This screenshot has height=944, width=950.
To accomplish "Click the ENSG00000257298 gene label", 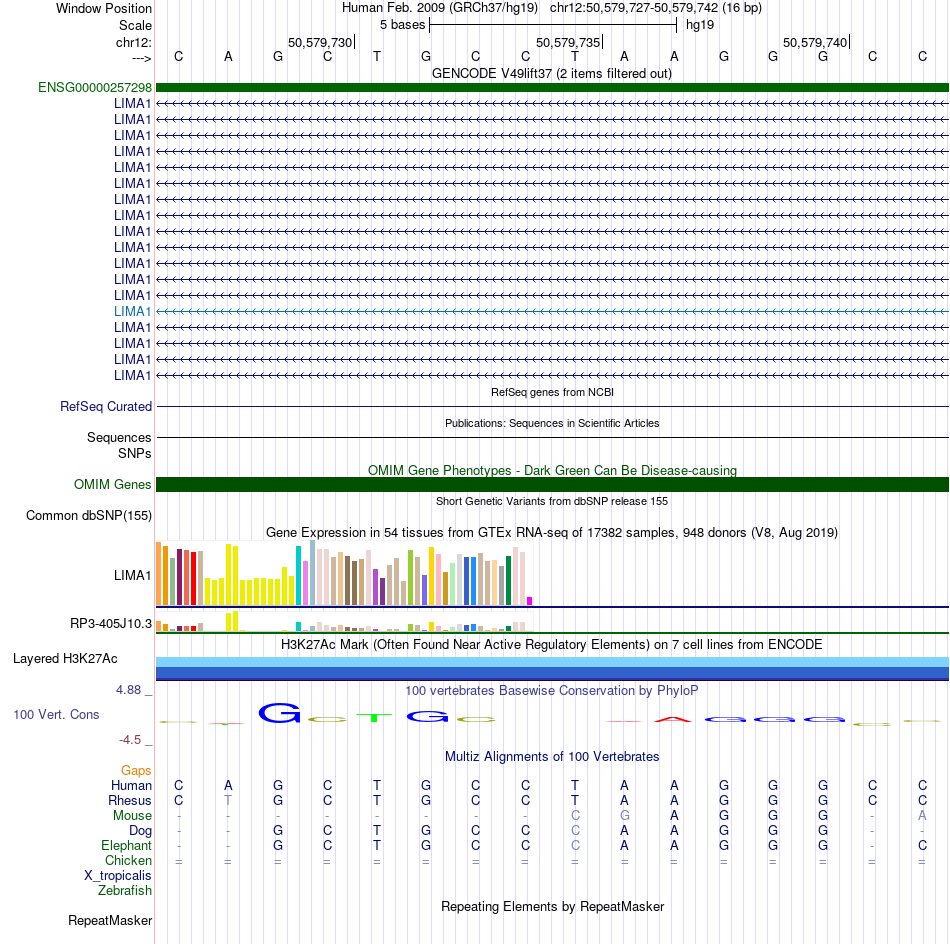I will point(95,88).
